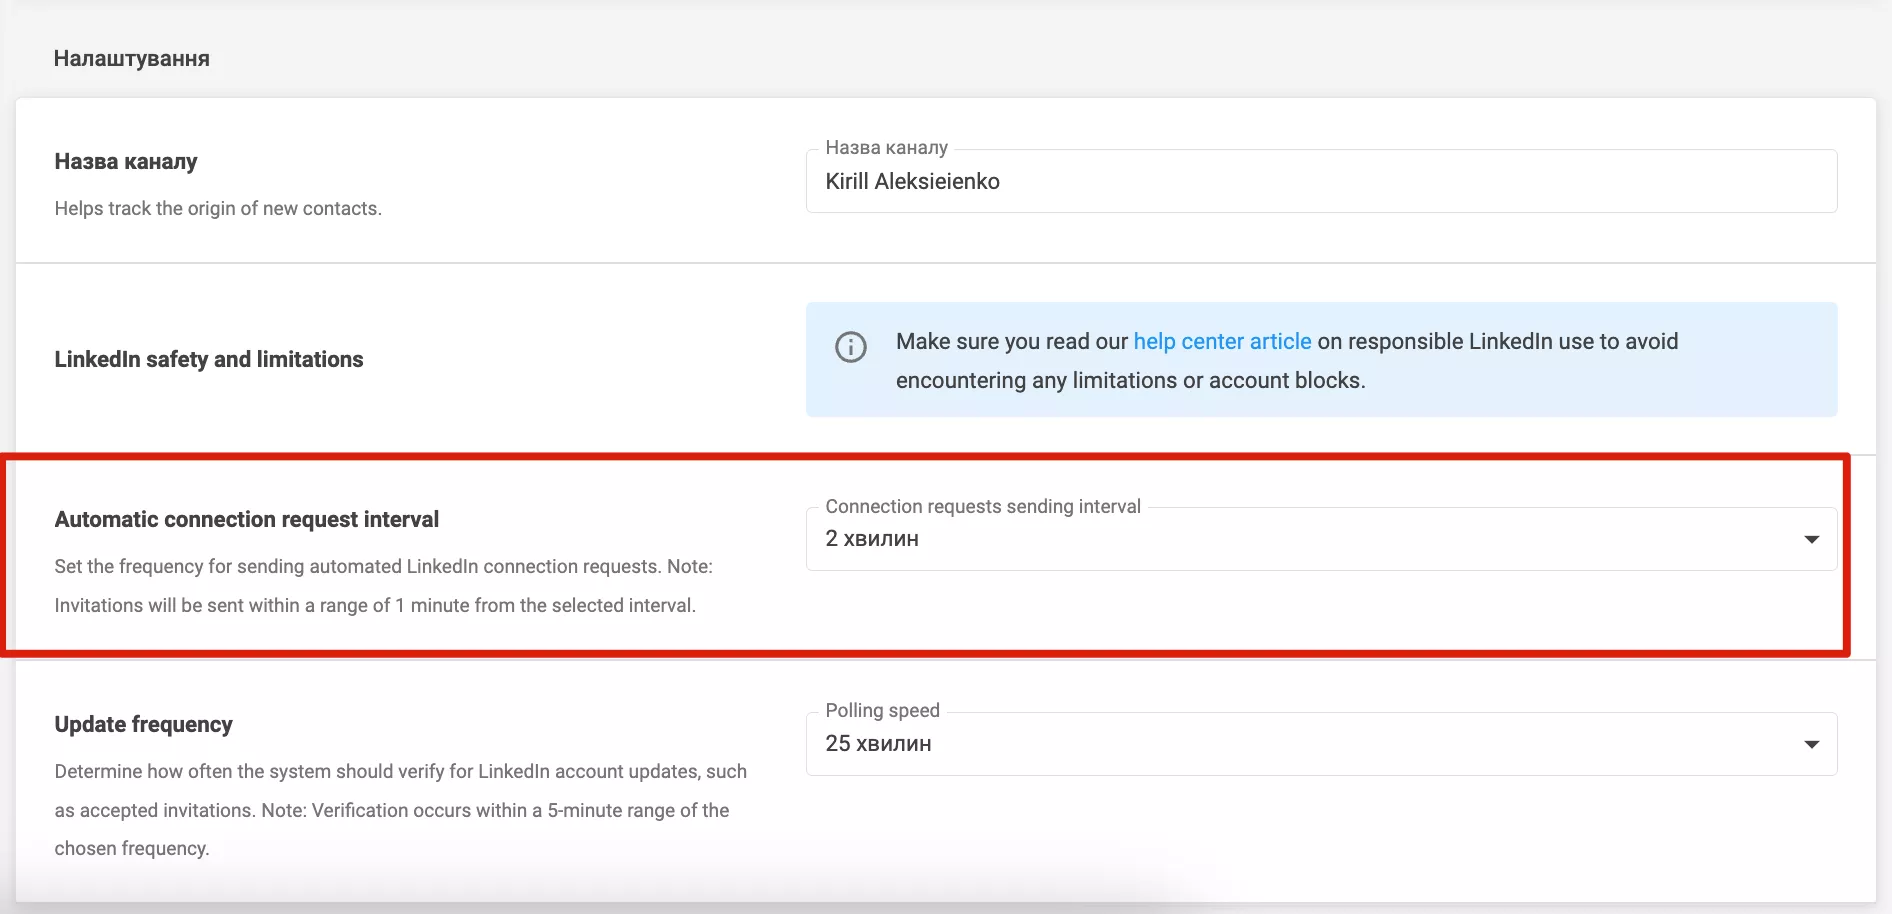Expand the polling speed dropdown arrow
This screenshot has width=1892, height=914.
pyautogui.click(x=1811, y=744)
